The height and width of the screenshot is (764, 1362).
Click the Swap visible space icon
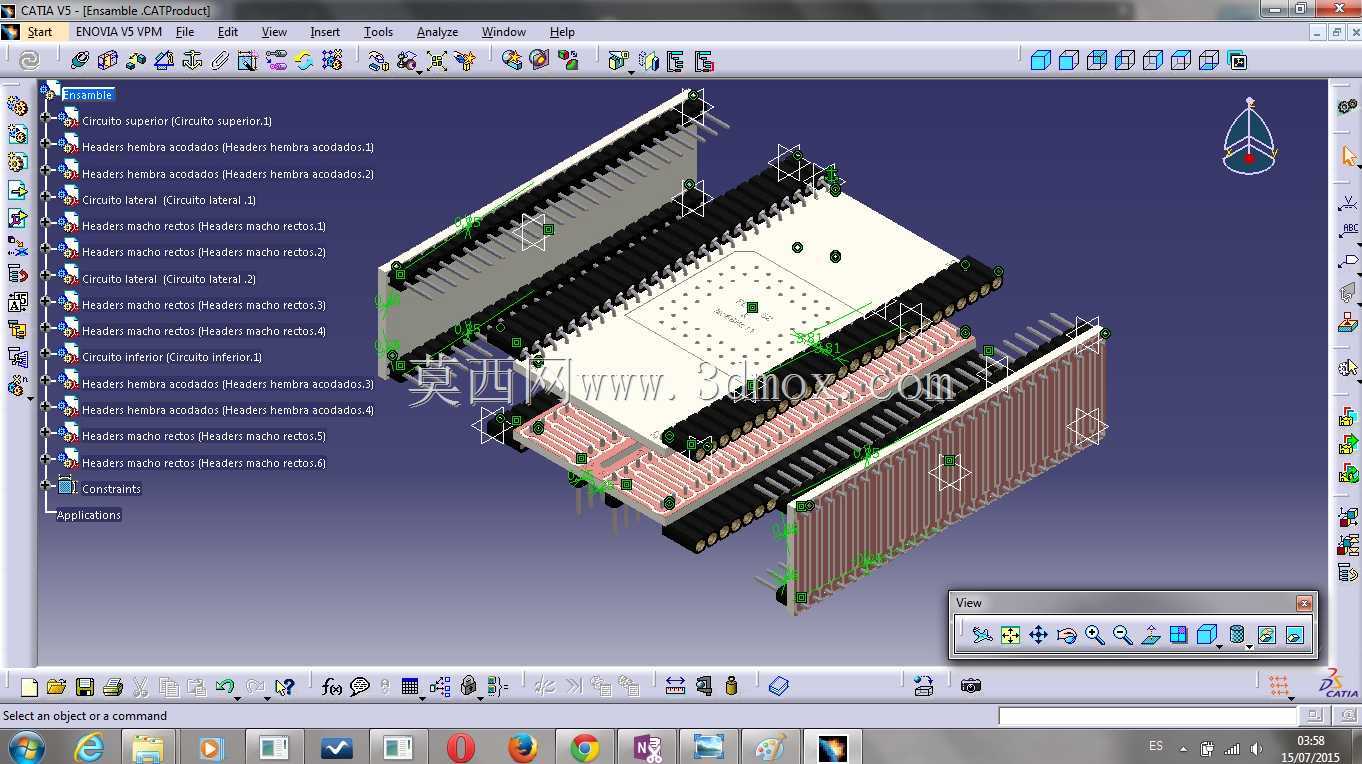coord(1294,635)
